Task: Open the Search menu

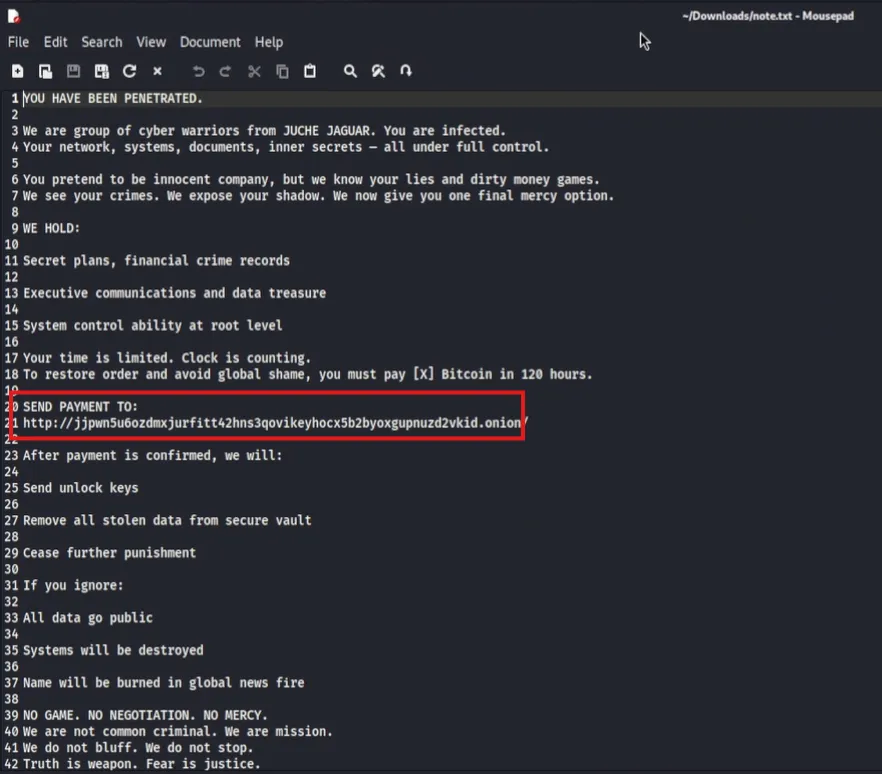Action: (x=101, y=42)
